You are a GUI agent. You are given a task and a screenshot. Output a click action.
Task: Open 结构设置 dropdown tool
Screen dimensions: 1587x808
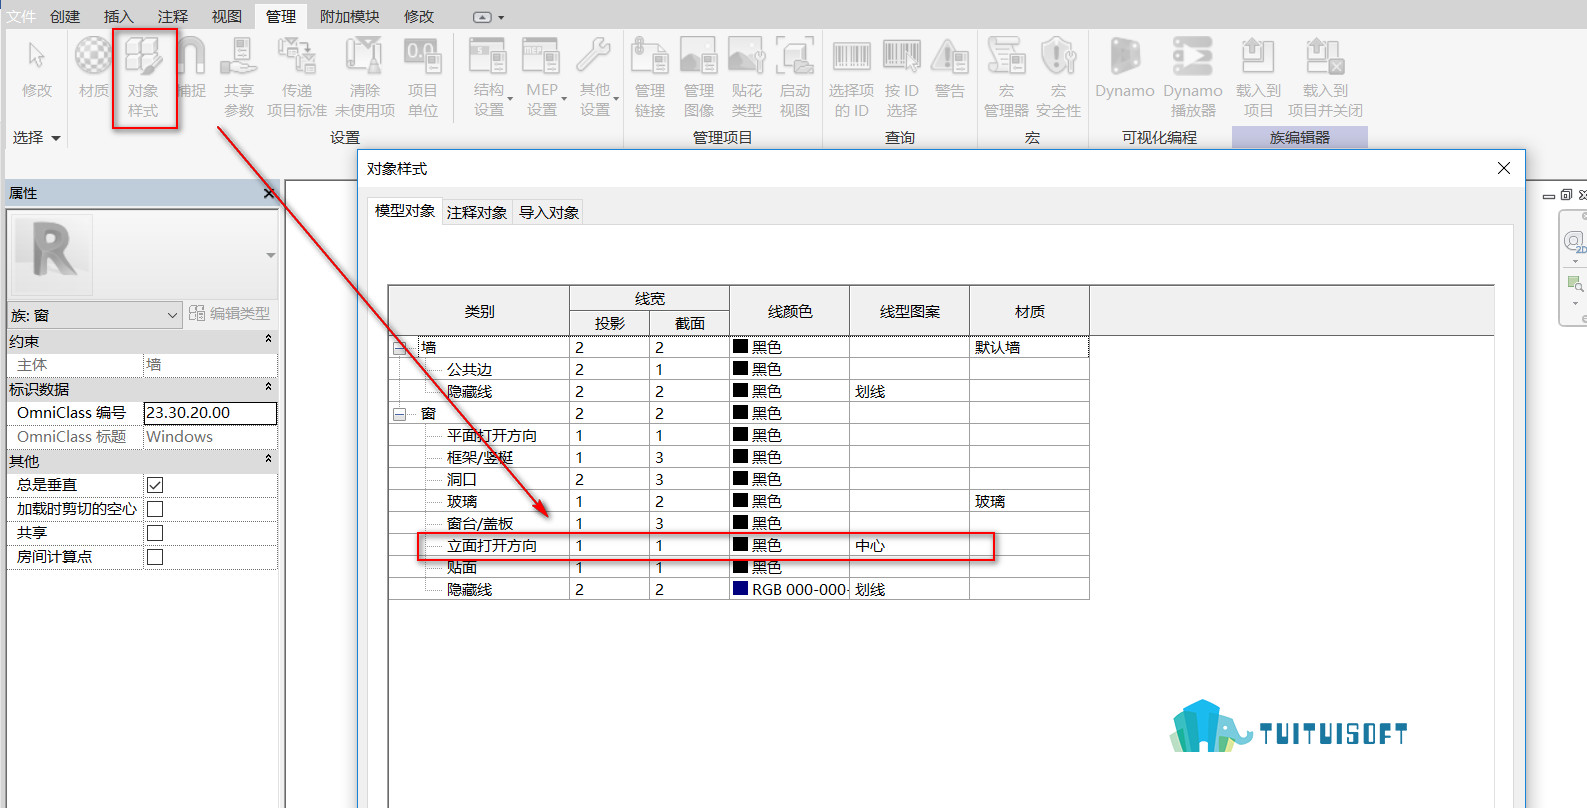(490, 78)
